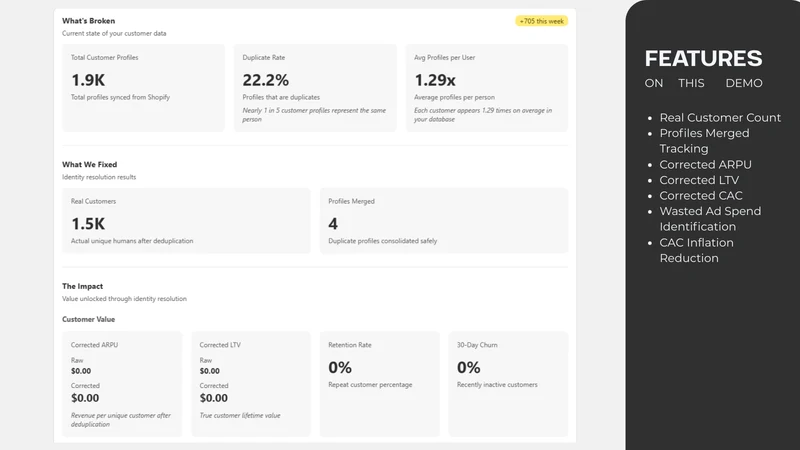800x450 pixels.
Task: Click the '30-Day Churn' card label
Action: (x=477, y=345)
